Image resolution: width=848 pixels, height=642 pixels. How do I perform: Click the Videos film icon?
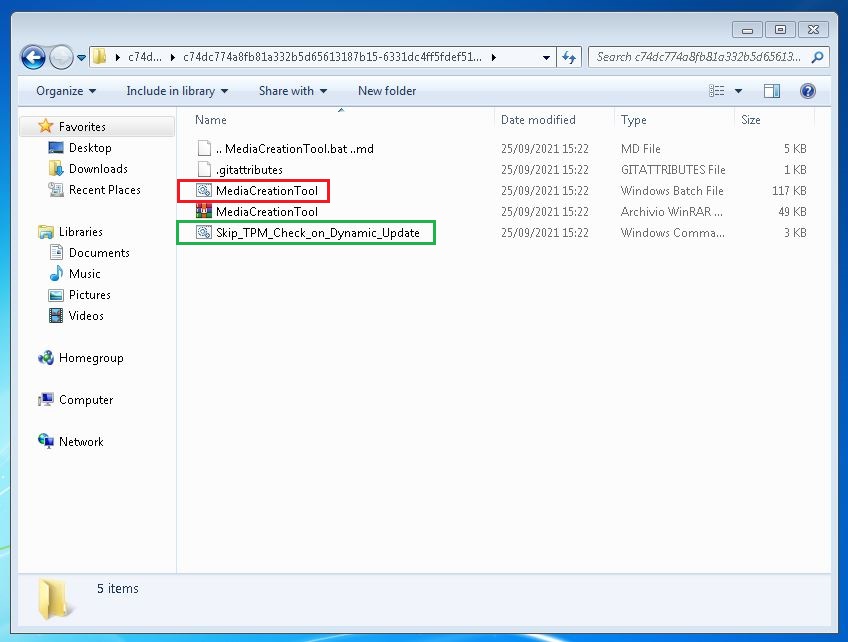point(56,315)
